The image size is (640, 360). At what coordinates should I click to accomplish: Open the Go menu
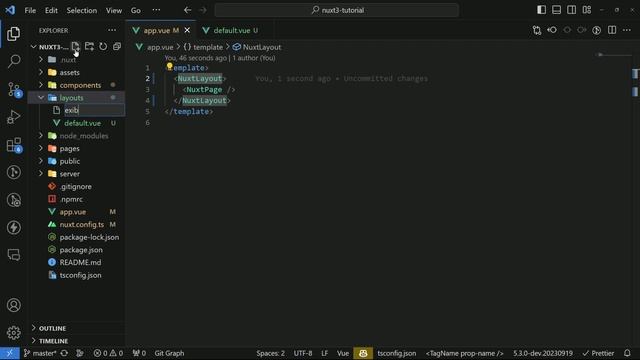[136, 10]
